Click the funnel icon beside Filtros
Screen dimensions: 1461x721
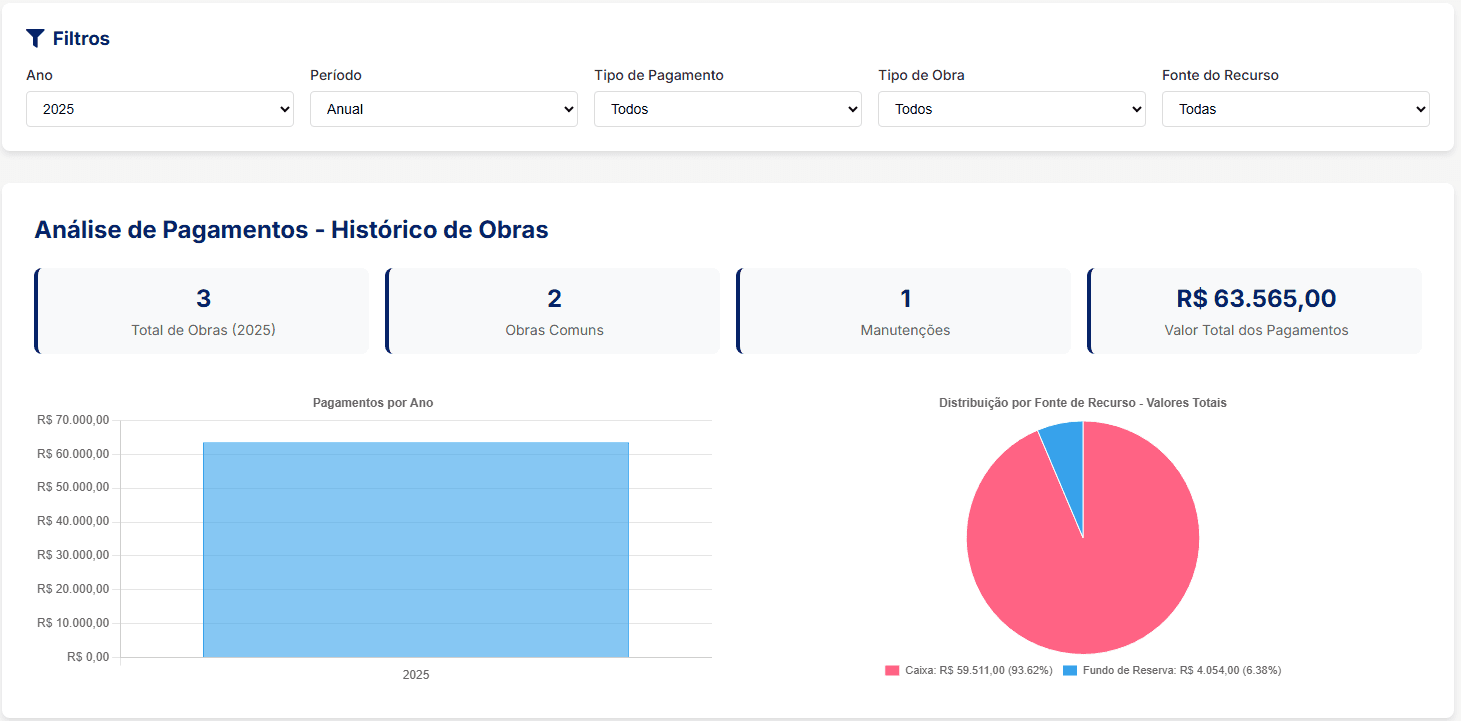pos(36,38)
